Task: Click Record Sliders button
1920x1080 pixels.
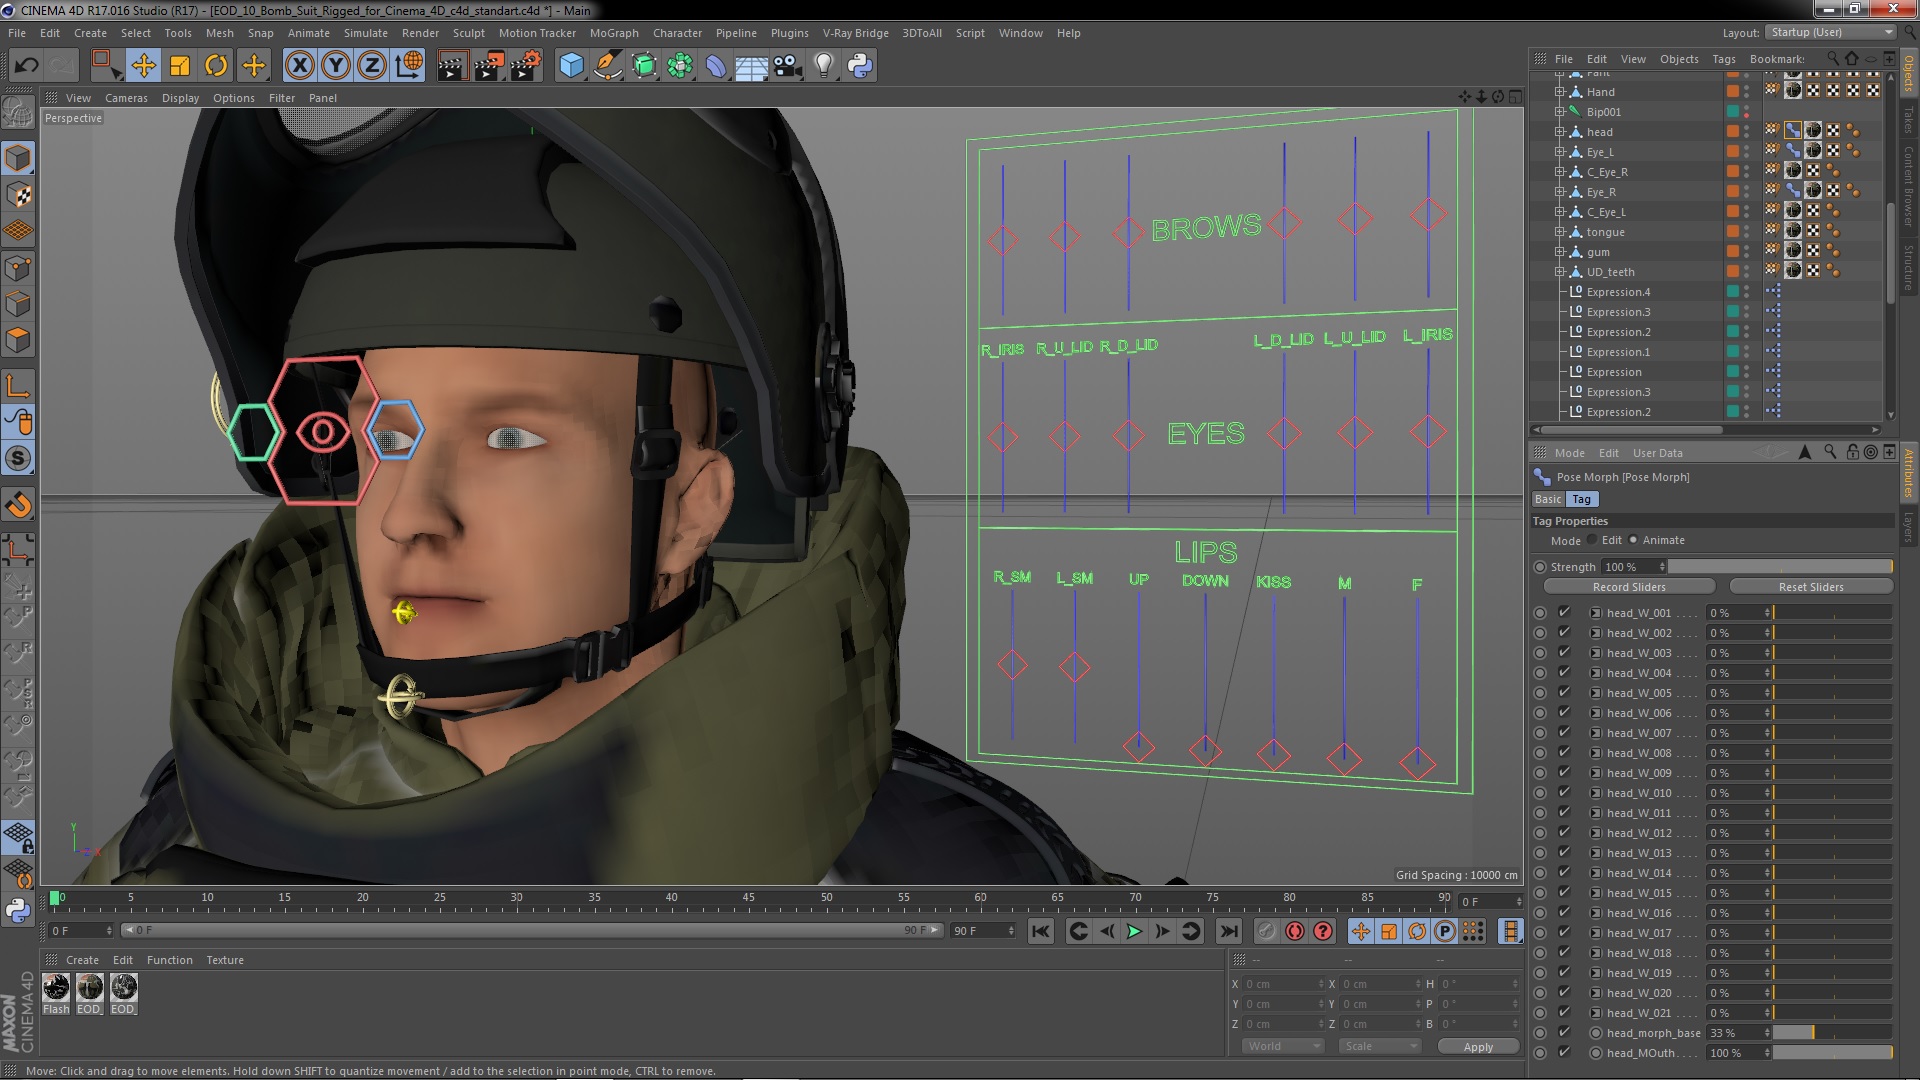Action: 1629,587
